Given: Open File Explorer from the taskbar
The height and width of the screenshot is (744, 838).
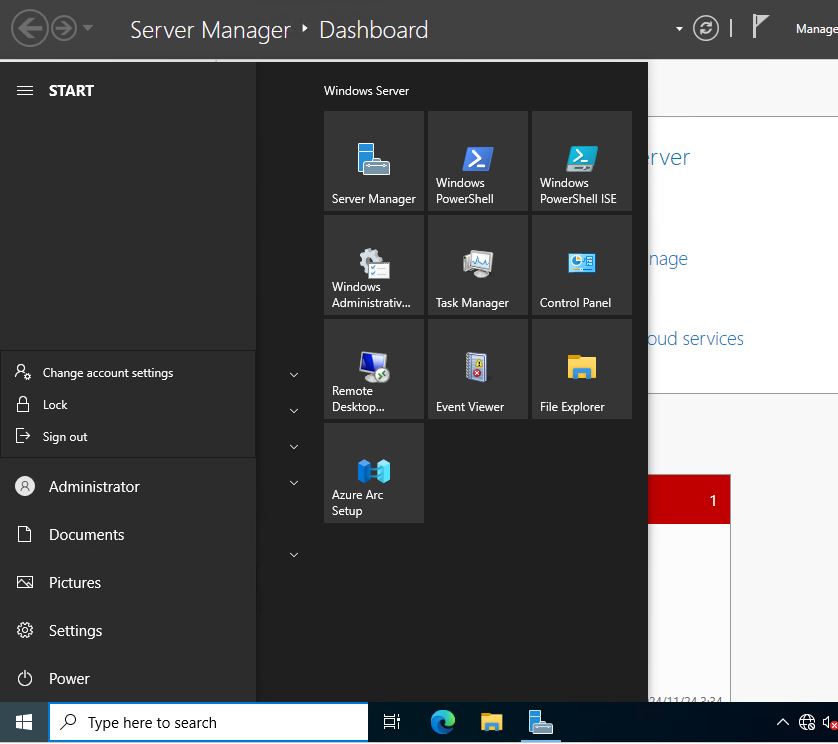Looking at the screenshot, I should [x=491, y=723].
